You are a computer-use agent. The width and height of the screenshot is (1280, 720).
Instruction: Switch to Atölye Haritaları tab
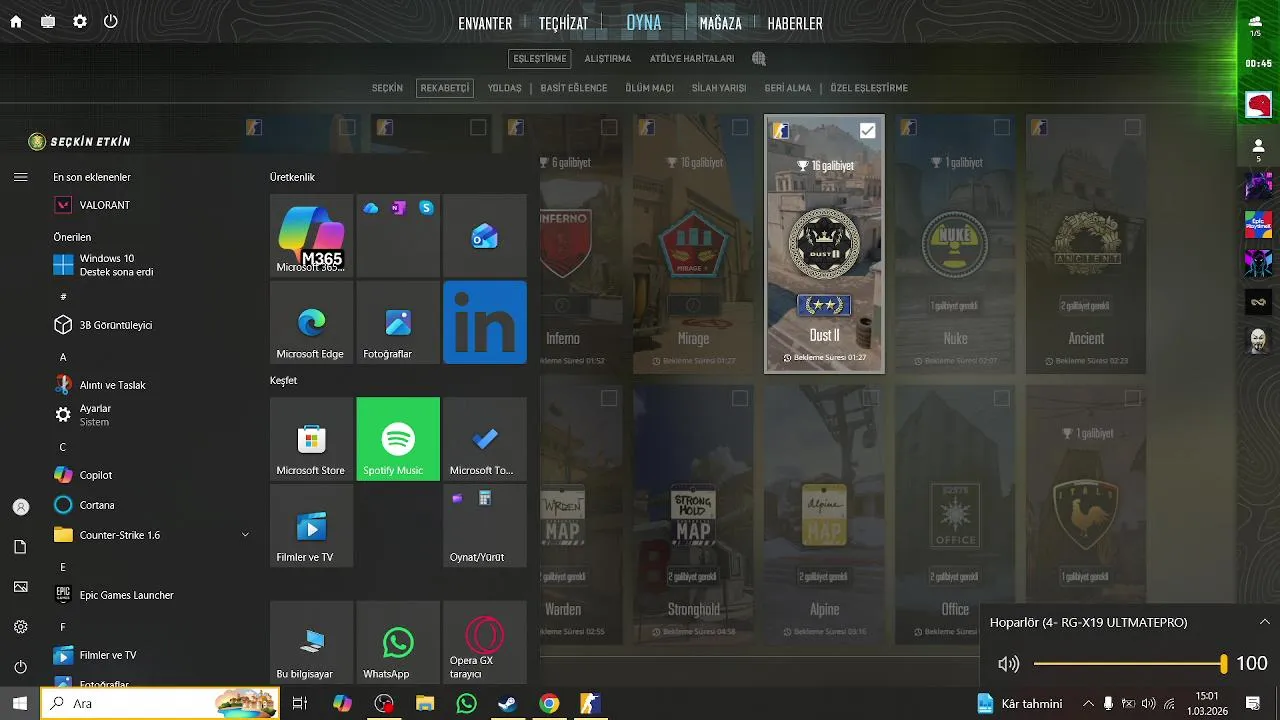[692, 59]
